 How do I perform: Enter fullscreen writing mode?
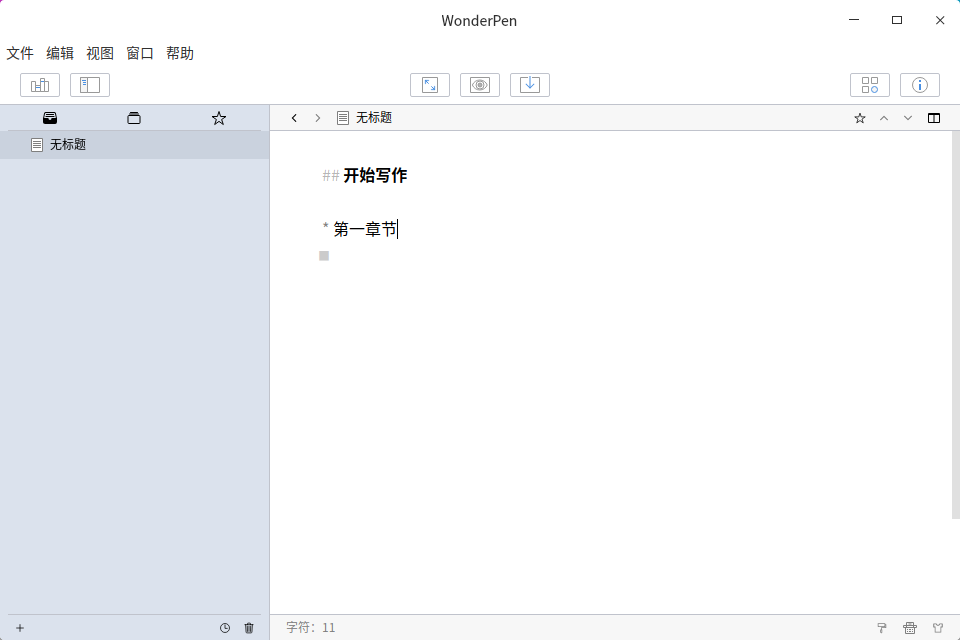pos(430,85)
